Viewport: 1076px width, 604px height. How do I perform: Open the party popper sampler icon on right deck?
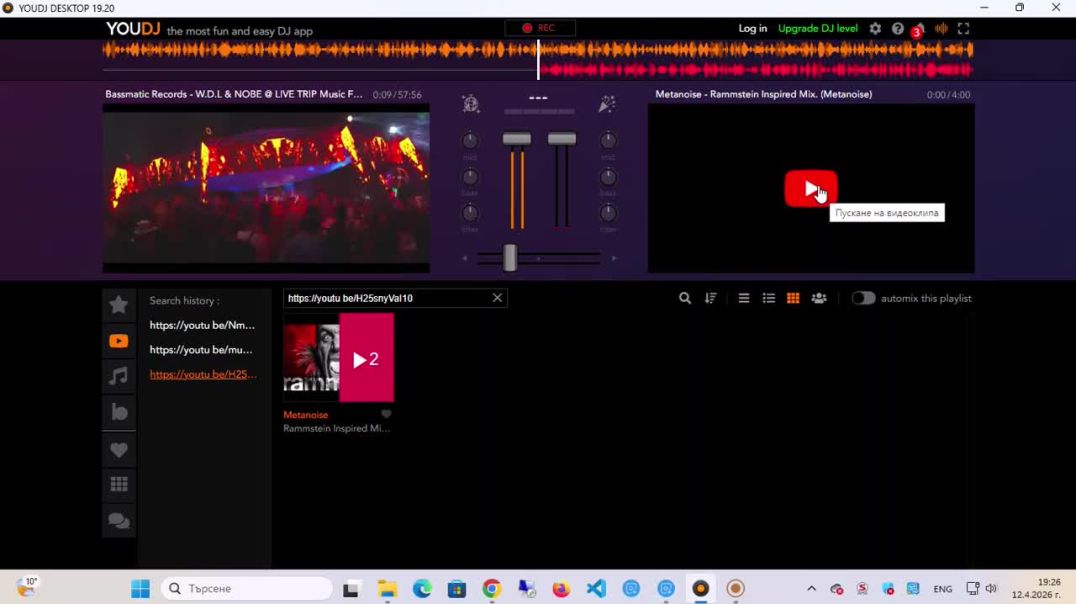coord(606,103)
